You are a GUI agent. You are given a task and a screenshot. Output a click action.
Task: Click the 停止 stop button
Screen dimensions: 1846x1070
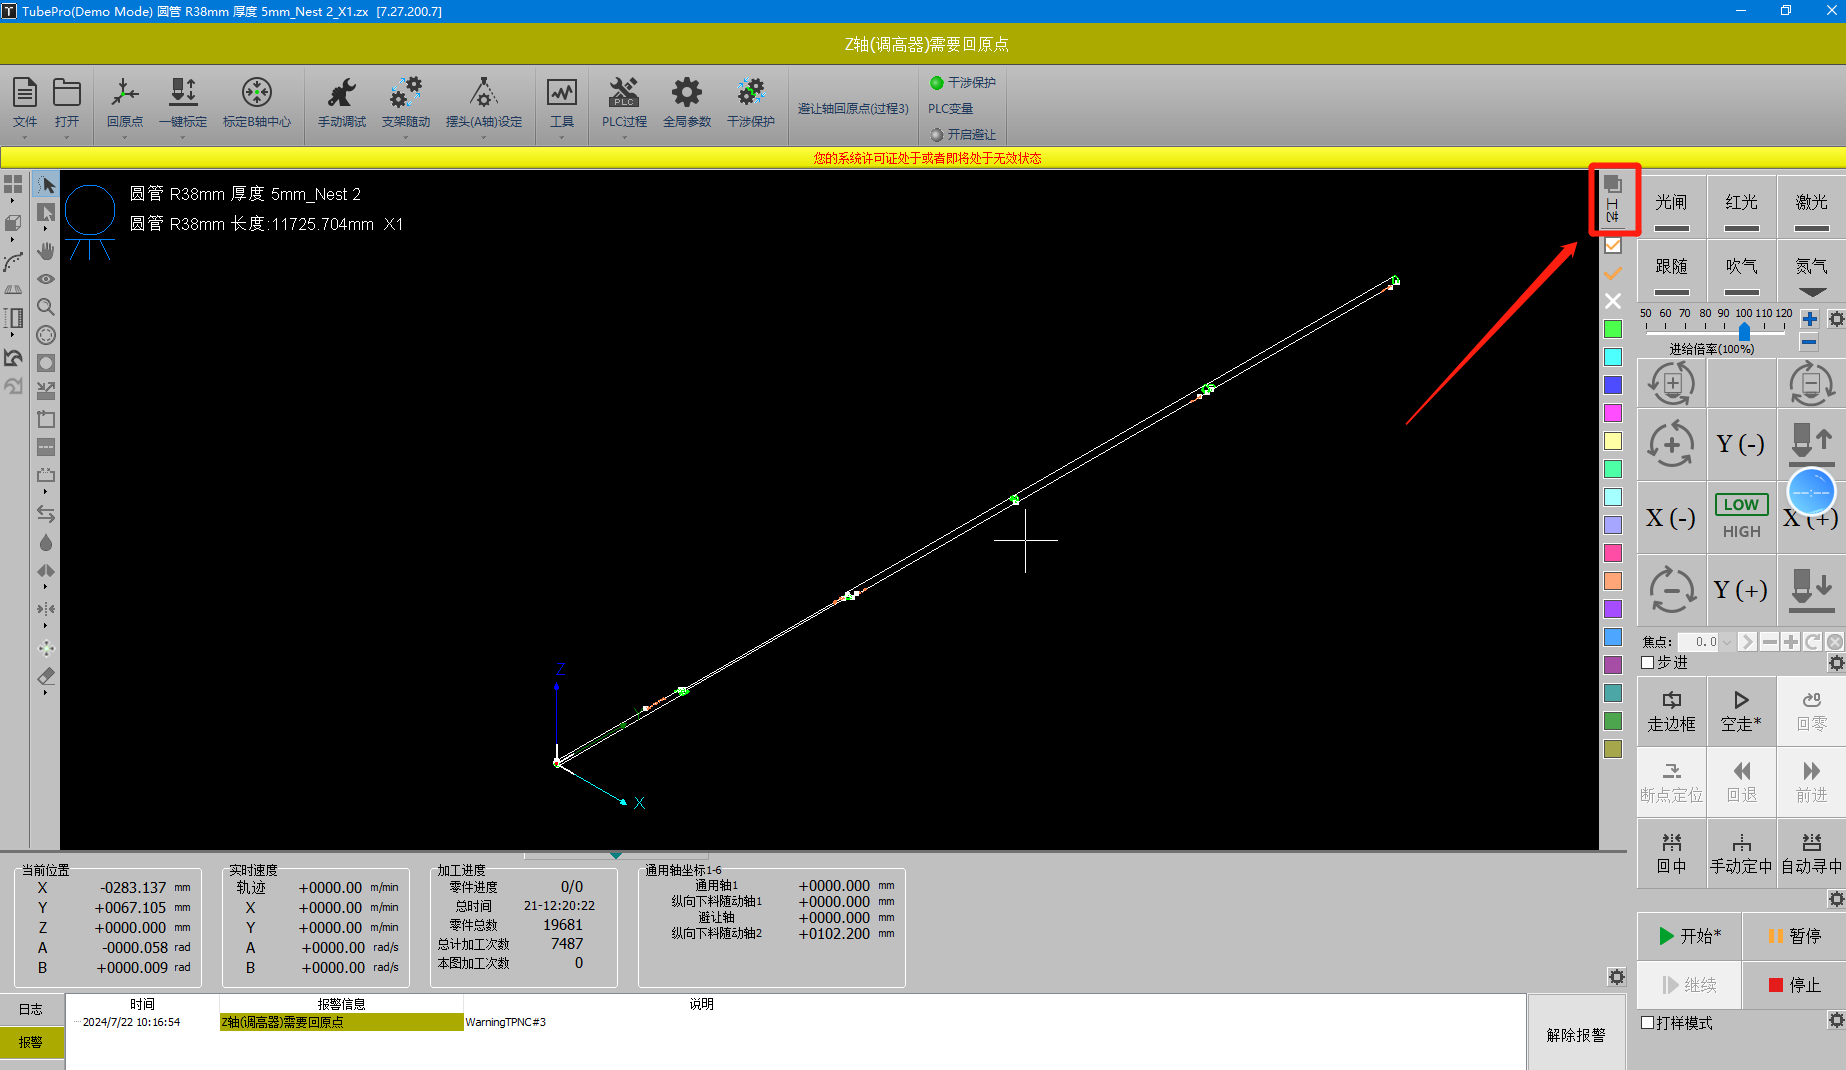coord(1794,985)
